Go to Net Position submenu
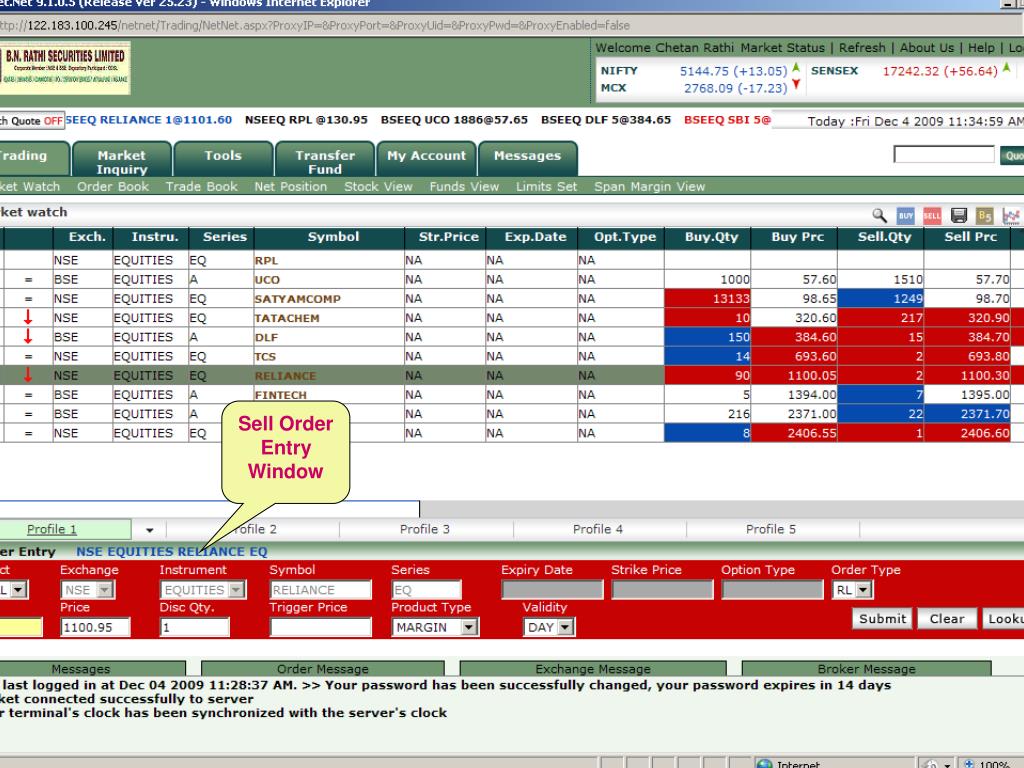 291,186
